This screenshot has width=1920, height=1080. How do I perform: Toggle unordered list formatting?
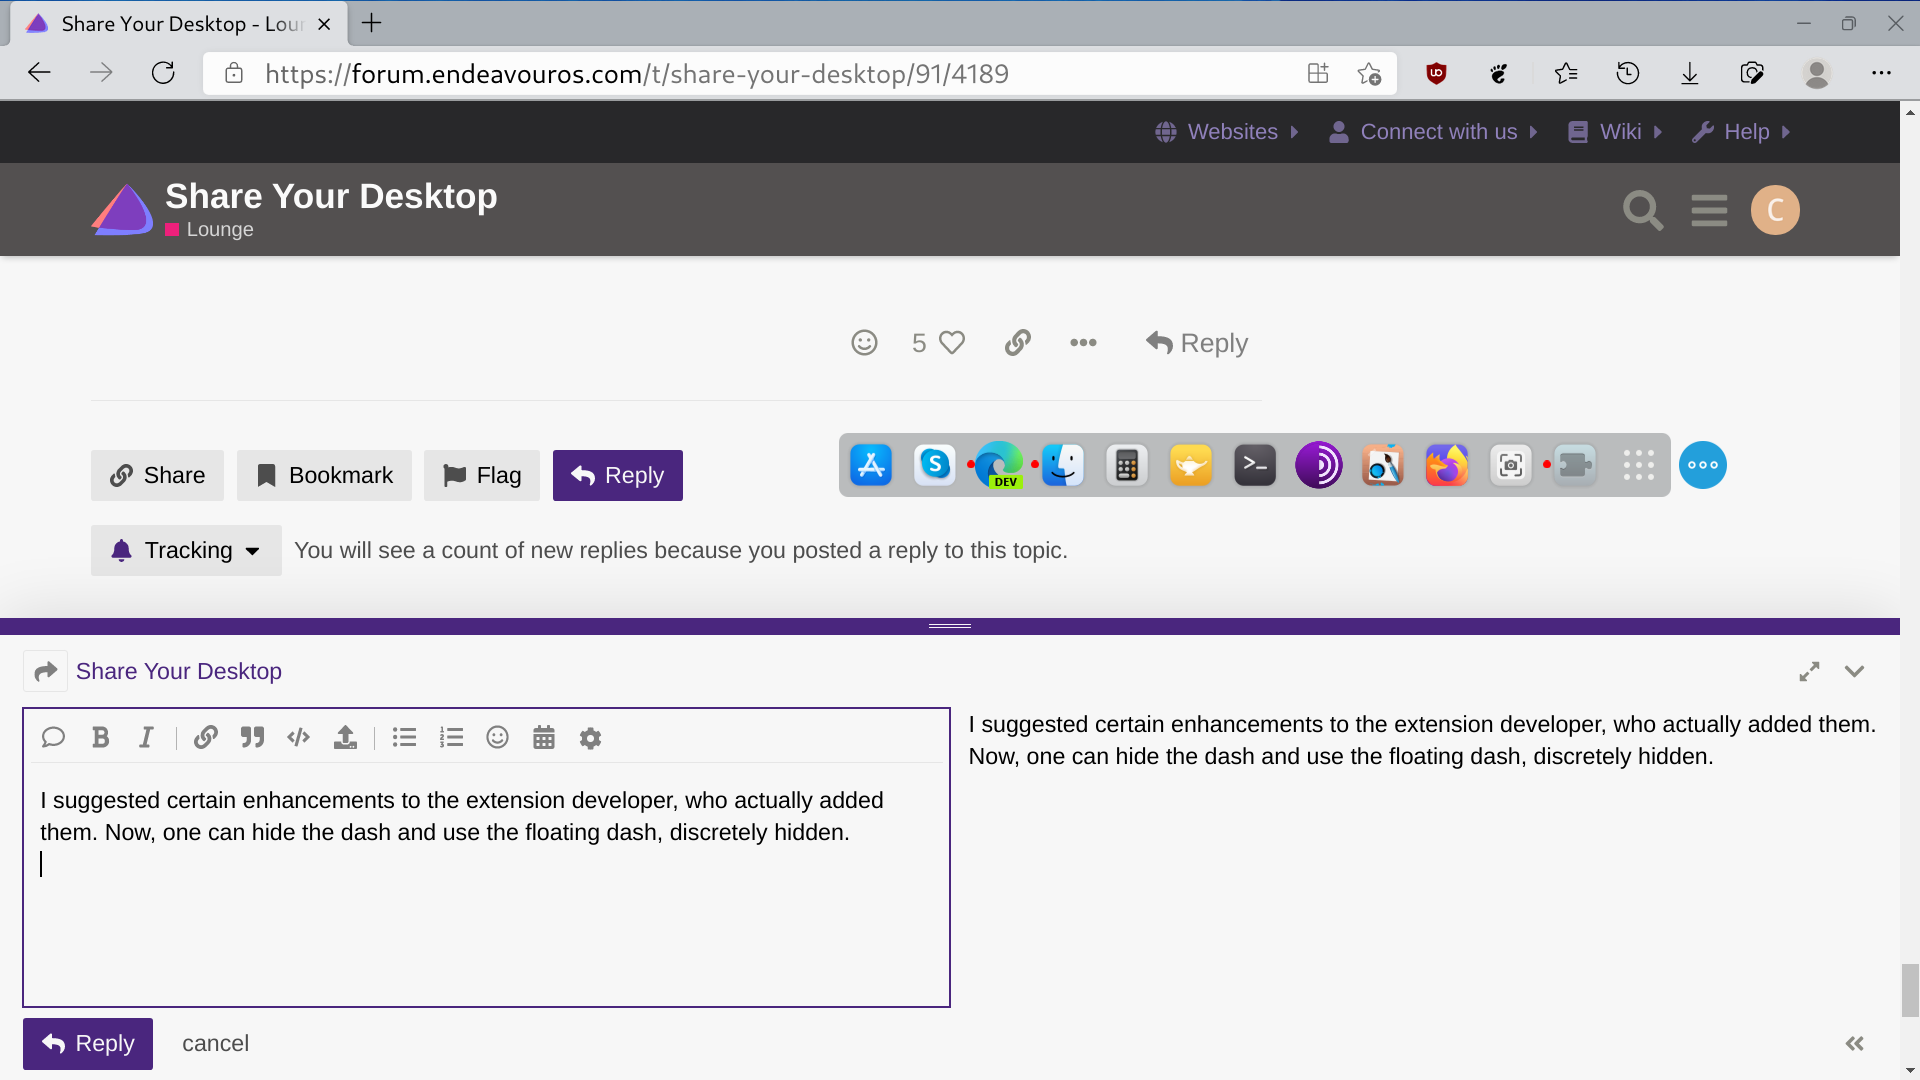(405, 737)
